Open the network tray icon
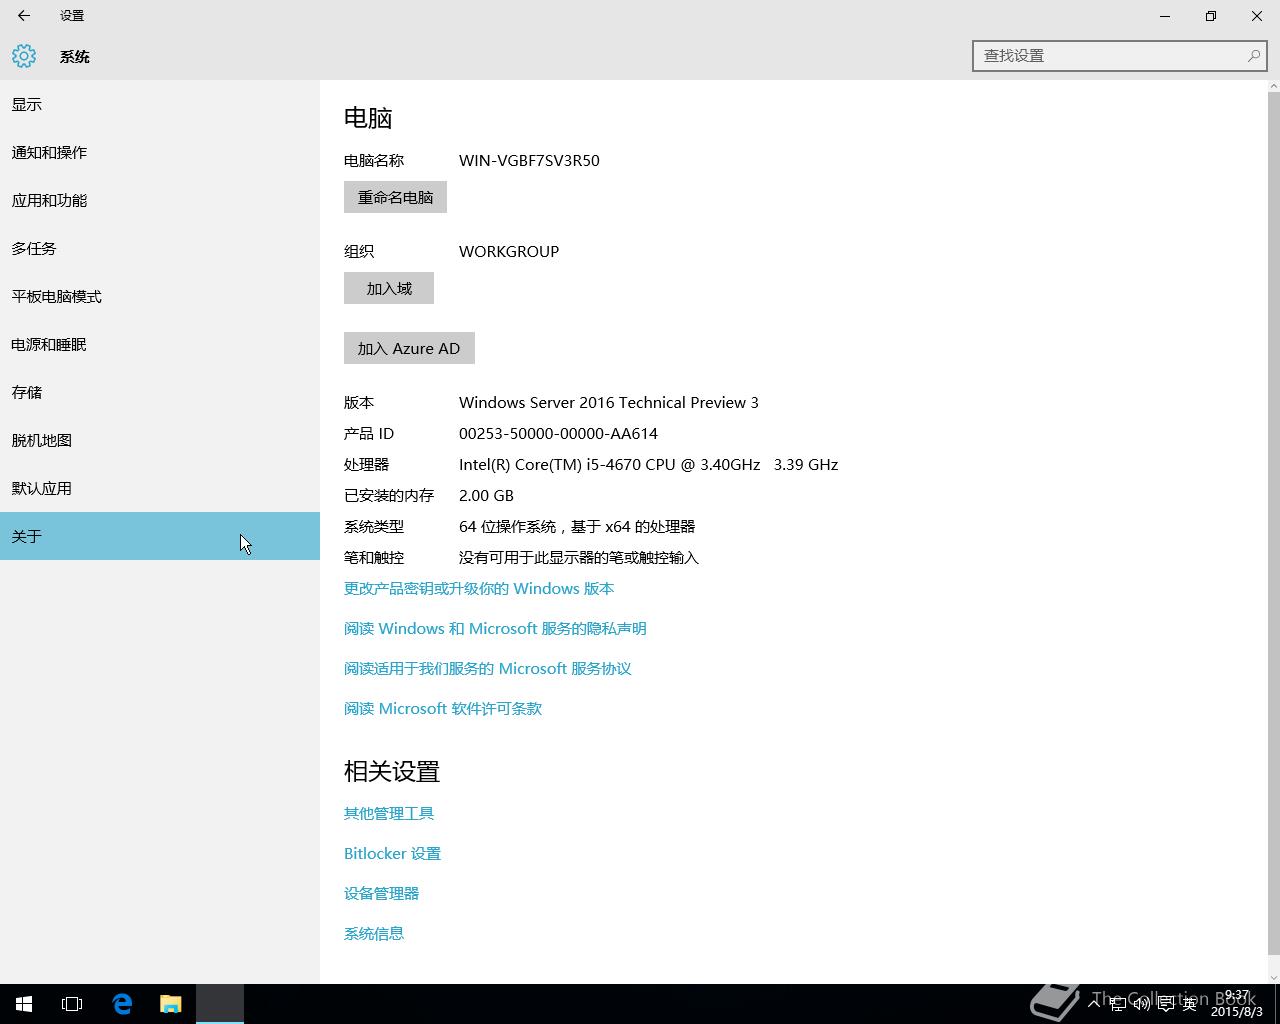1280x1024 pixels. (x=1118, y=1004)
